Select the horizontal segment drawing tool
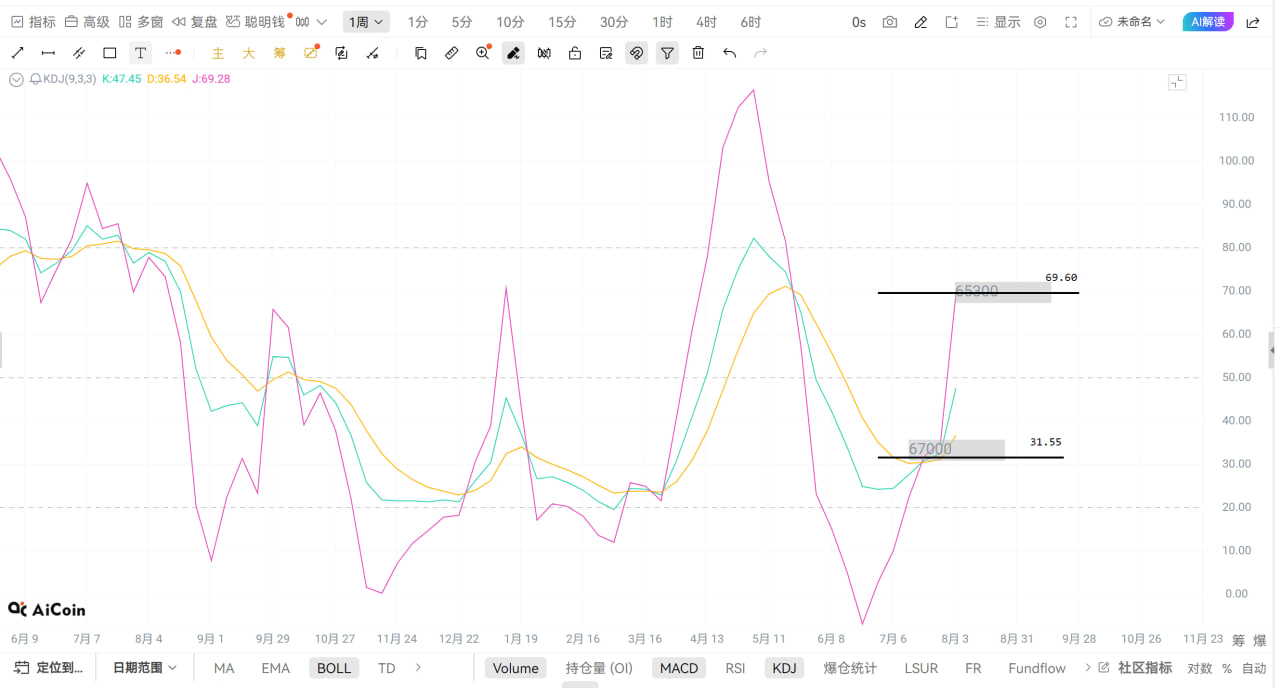 click(48, 53)
